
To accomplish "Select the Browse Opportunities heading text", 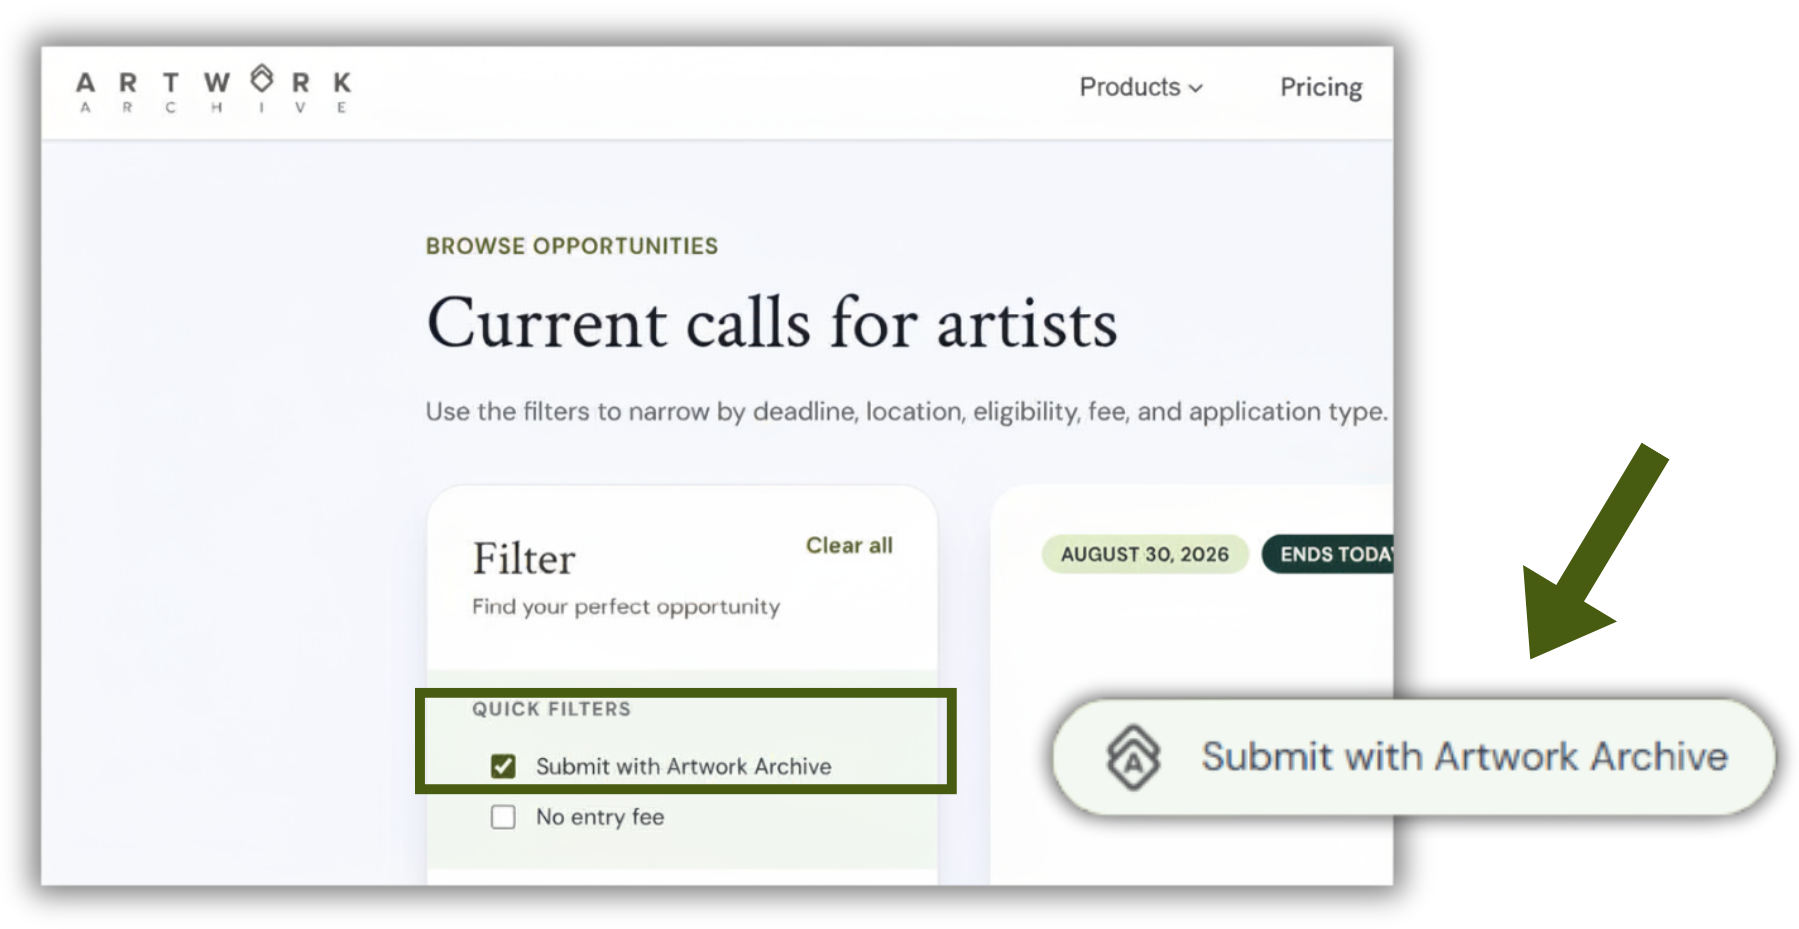I will (572, 246).
